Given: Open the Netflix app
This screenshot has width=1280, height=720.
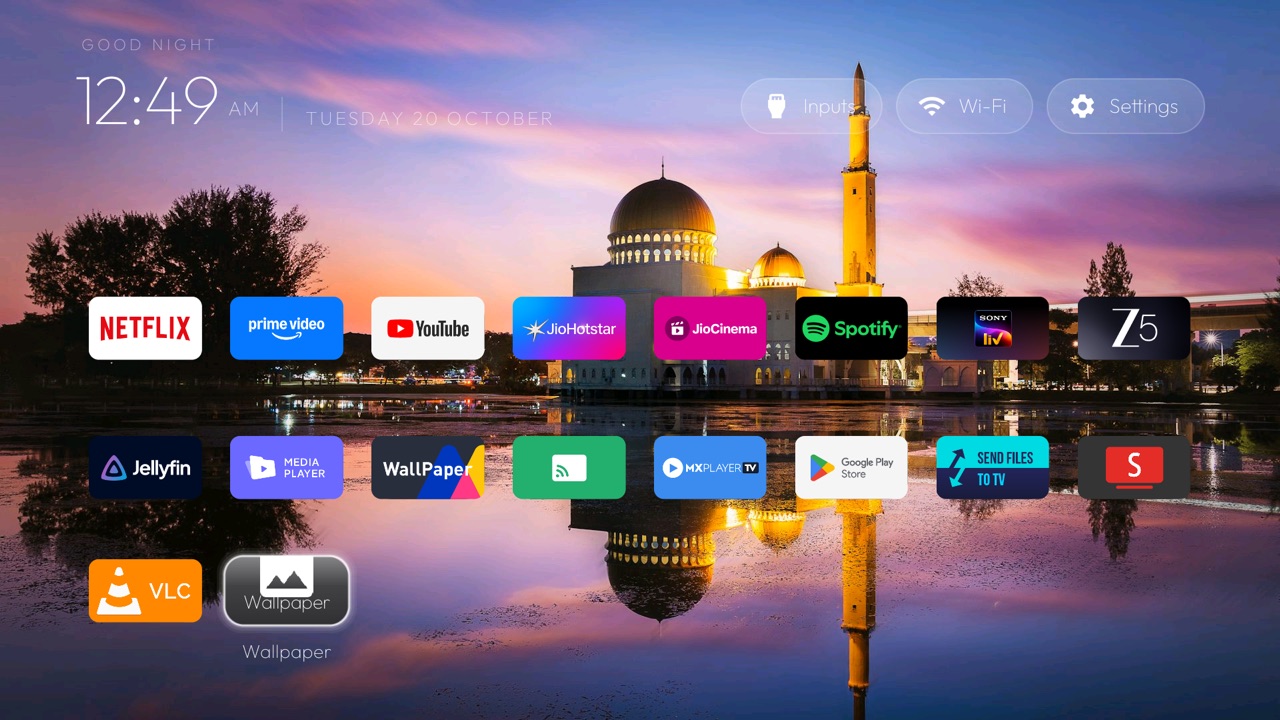Looking at the screenshot, I should 145,328.
